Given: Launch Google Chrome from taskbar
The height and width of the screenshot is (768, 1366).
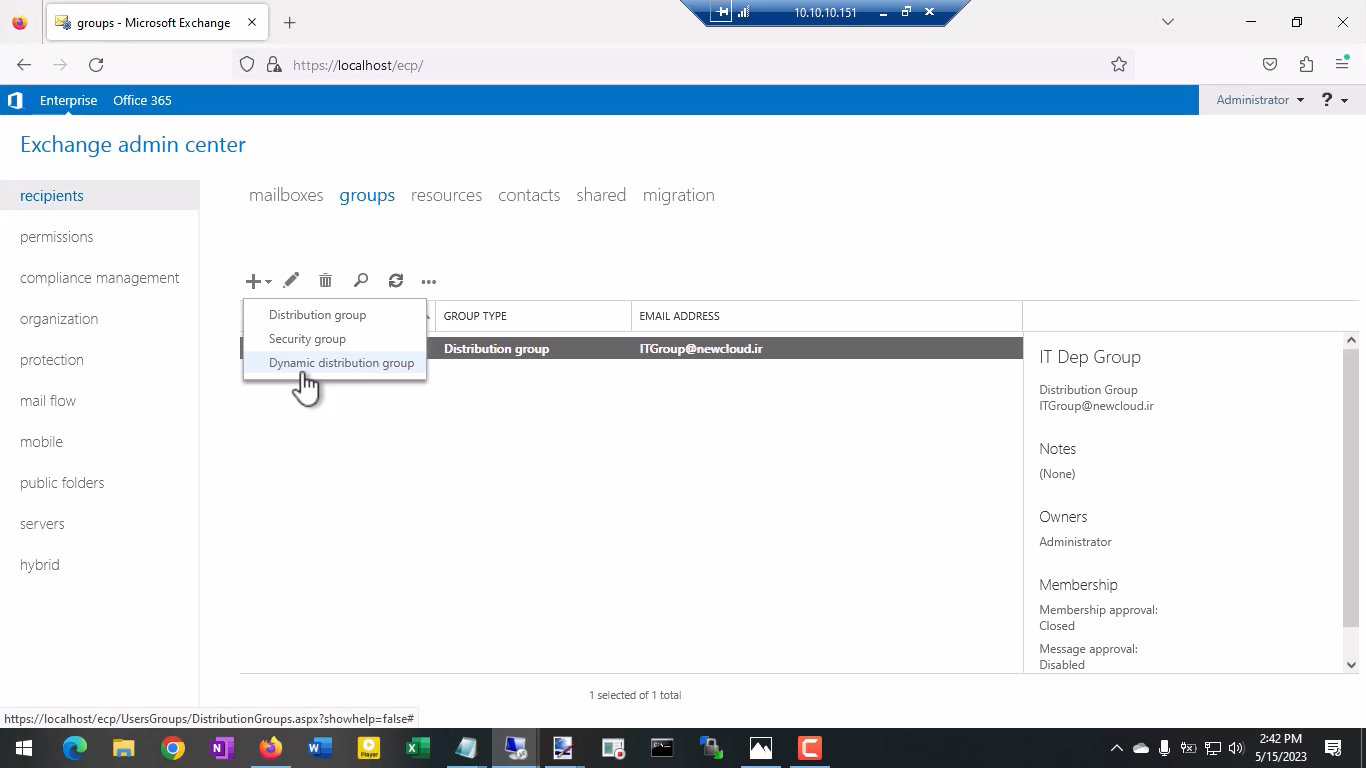Looking at the screenshot, I should 173,748.
